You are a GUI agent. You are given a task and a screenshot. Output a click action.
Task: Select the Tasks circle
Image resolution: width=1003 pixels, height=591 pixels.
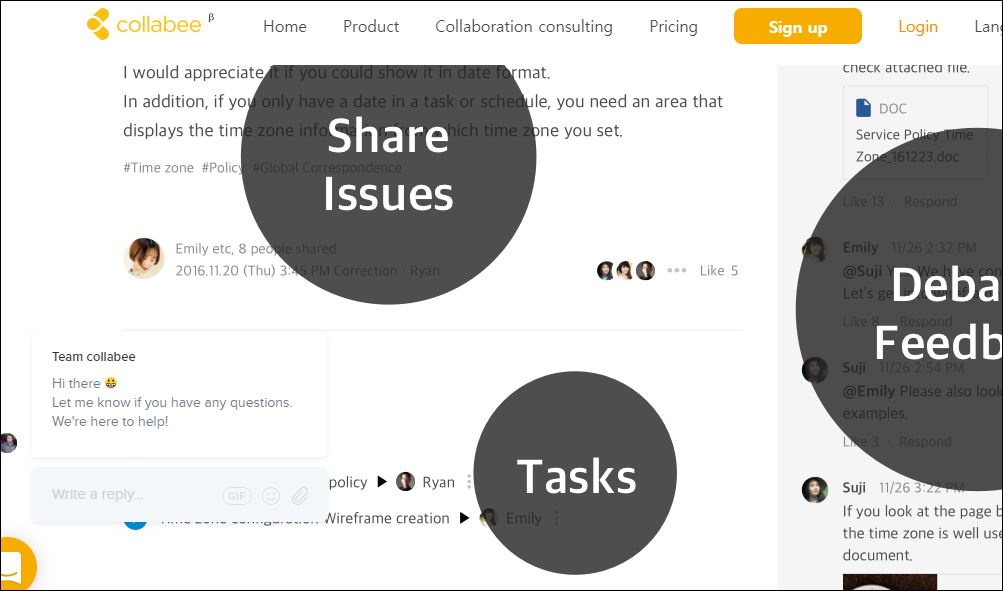pos(575,473)
